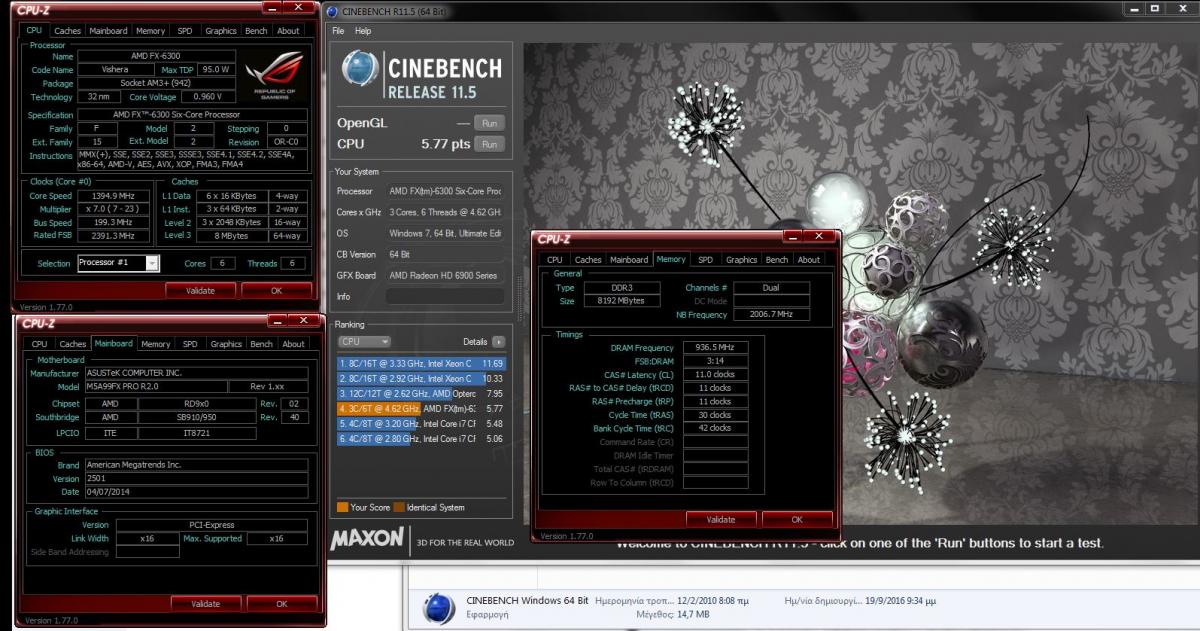Select ranking row 4 AMD FX 4.62 GHz

(421, 408)
